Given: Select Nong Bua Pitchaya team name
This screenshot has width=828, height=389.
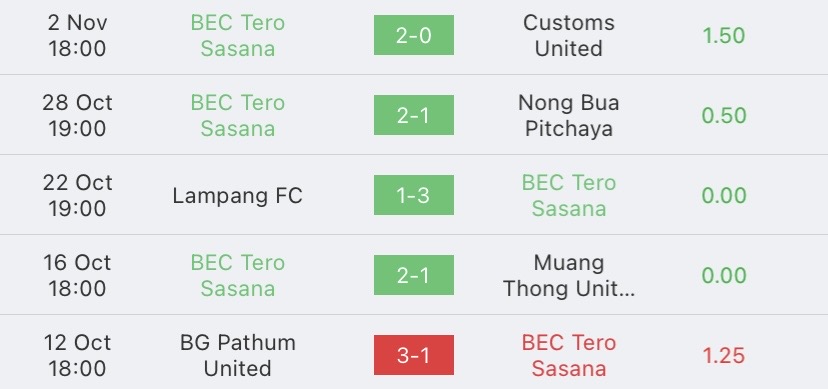Looking at the screenshot, I should coord(569,116).
